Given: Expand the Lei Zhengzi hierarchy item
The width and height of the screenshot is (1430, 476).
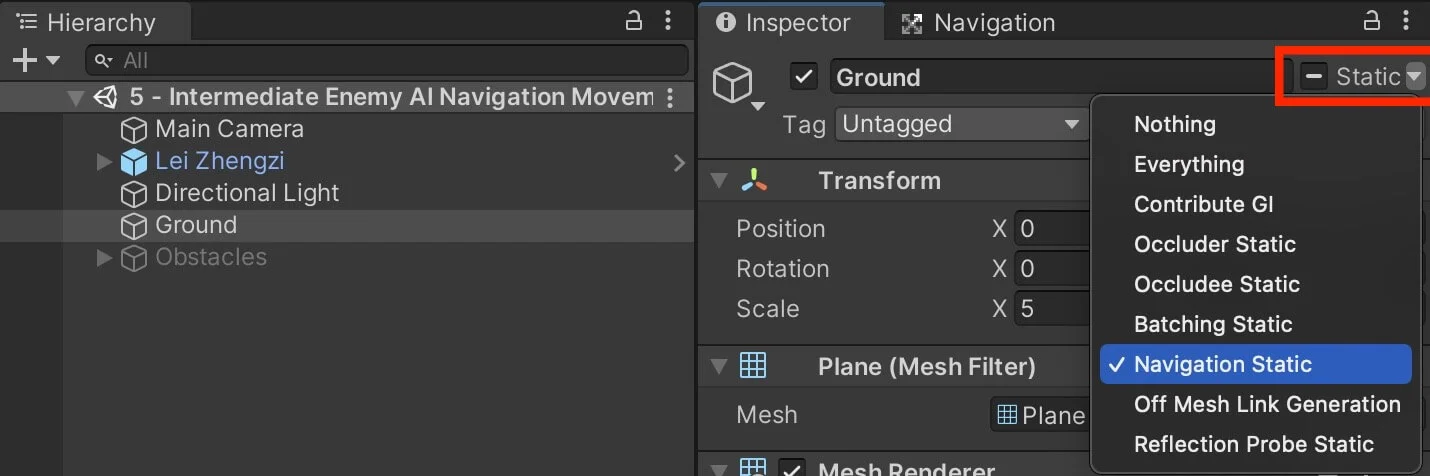Looking at the screenshot, I should point(104,161).
